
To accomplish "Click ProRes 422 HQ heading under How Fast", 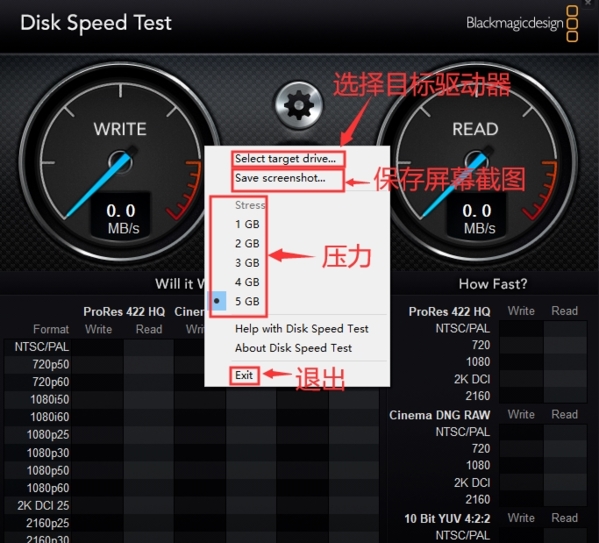I will pos(449,312).
